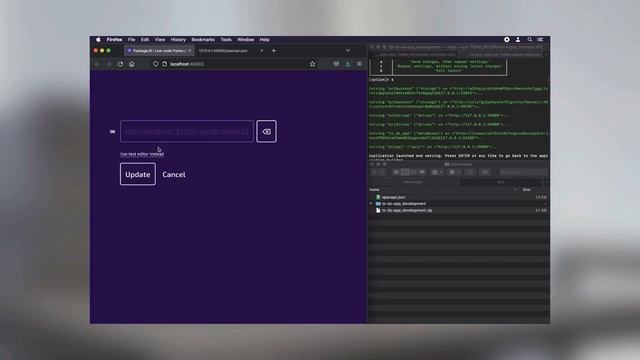640x360 pixels.
Task: Open the Bookmarks menu
Action: point(203,40)
